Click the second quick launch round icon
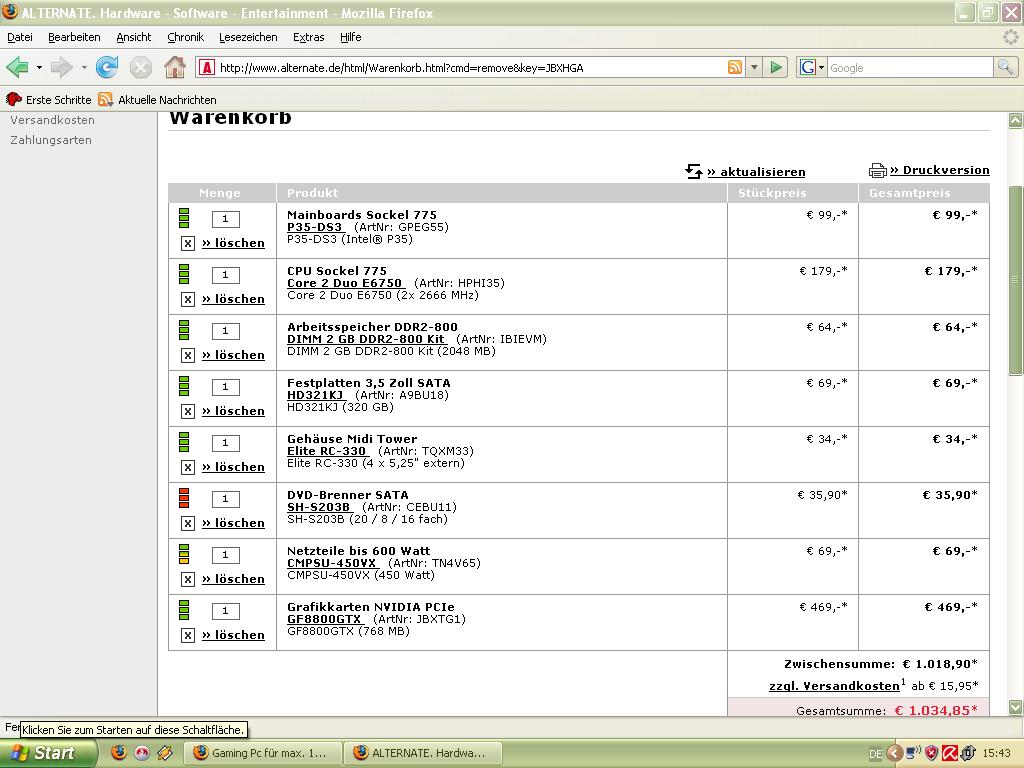 pyautogui.click(x=142, y=752)
